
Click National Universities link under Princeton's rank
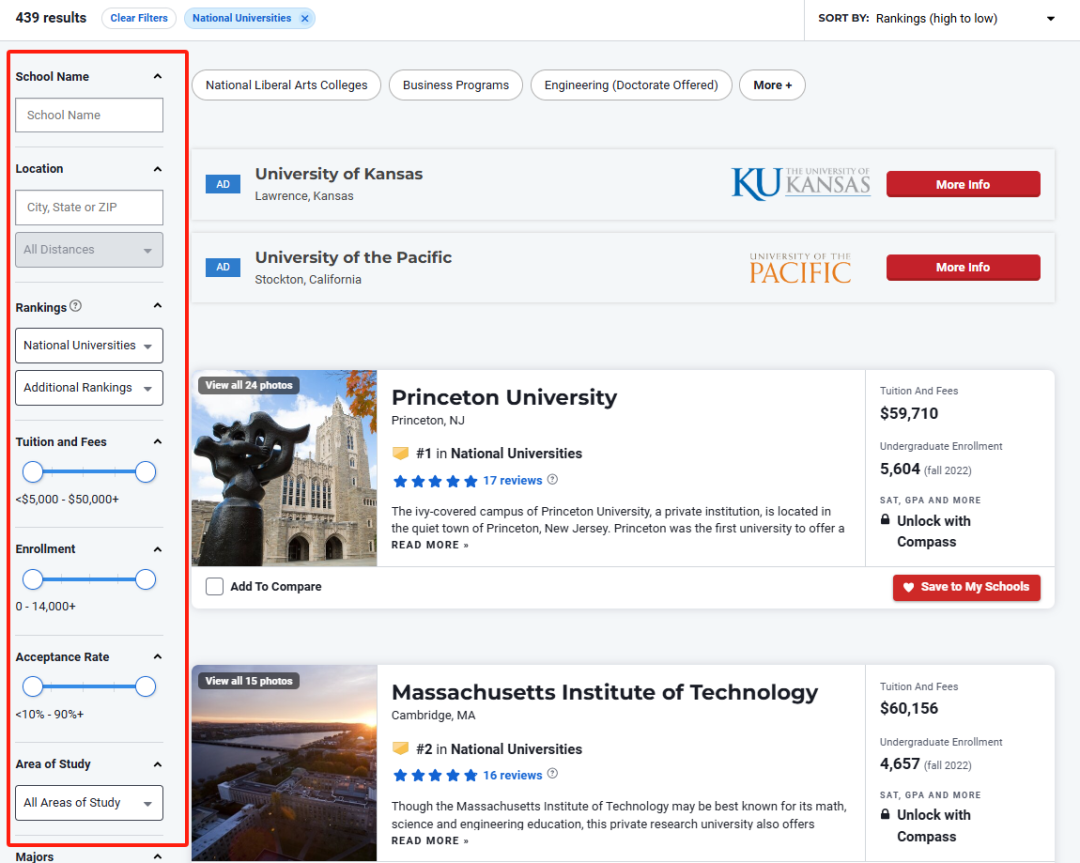coord(517,453)
